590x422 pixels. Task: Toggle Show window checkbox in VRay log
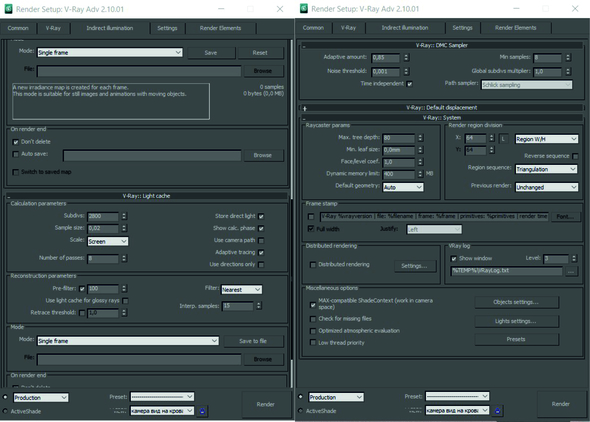point(453,258)
